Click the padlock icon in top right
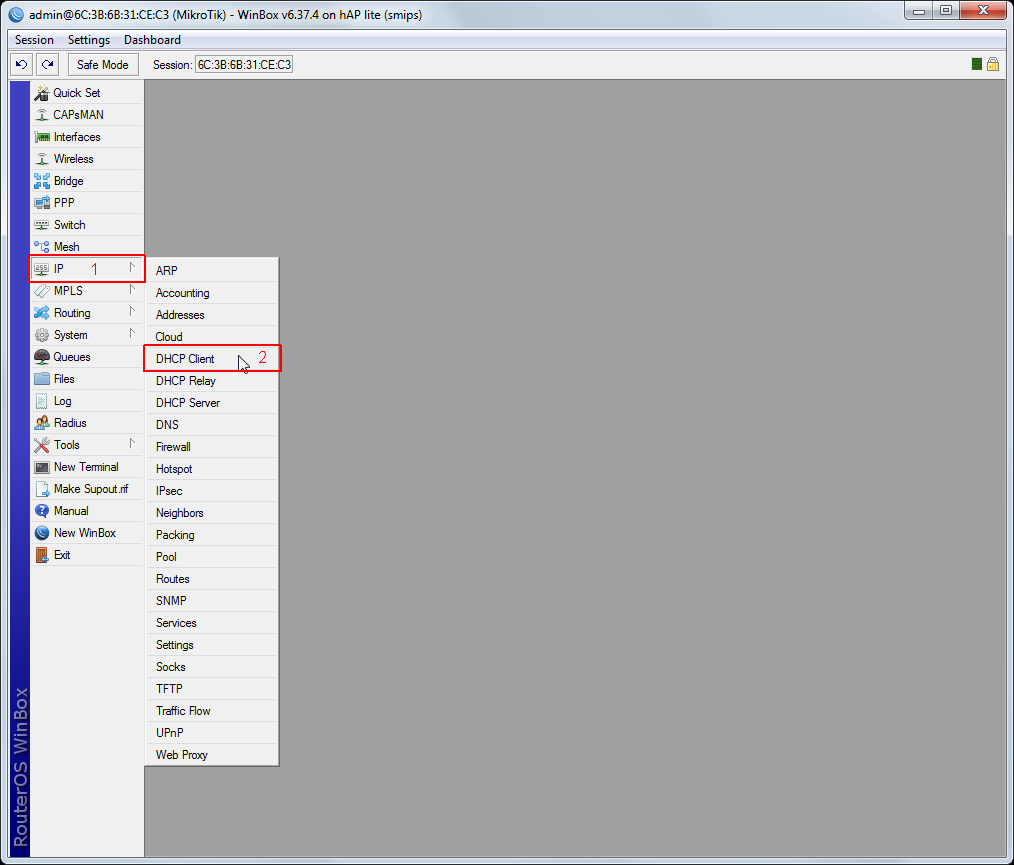This screenshot has height=865, width=1014. 993,64
